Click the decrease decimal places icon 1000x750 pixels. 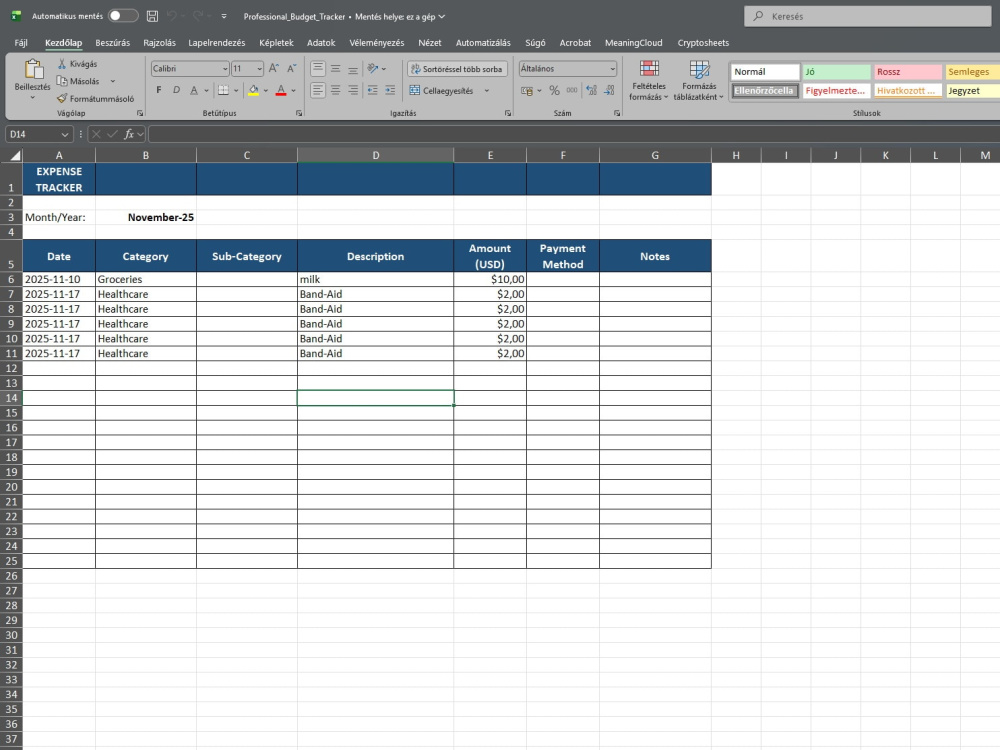coord(610,91)
